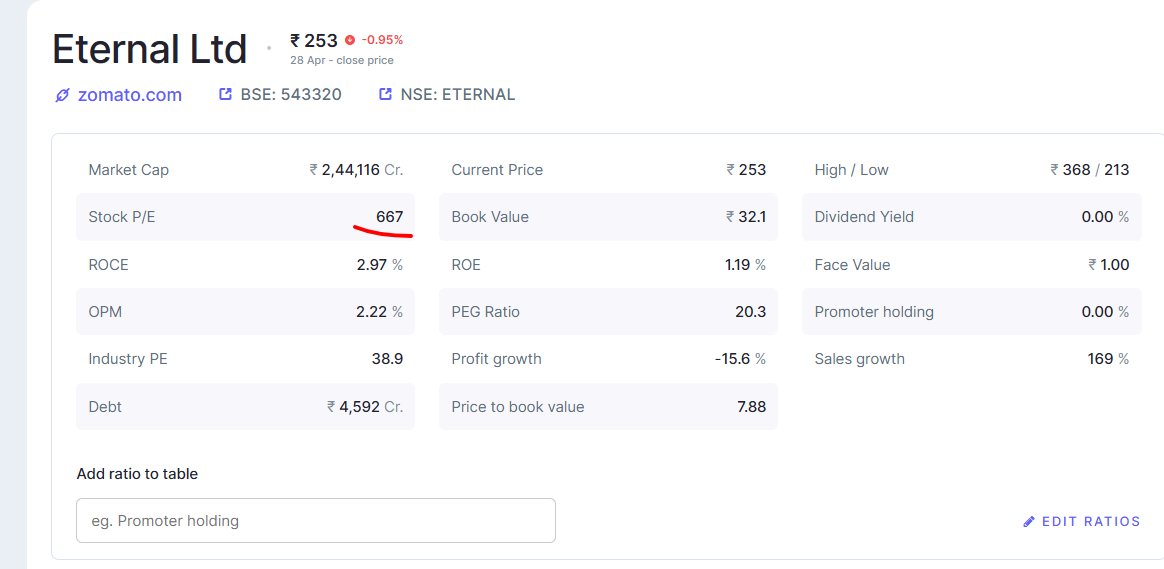Click the red down indicator beside -0.95%
The image size is (1164, 569).
tap(350, 40)
